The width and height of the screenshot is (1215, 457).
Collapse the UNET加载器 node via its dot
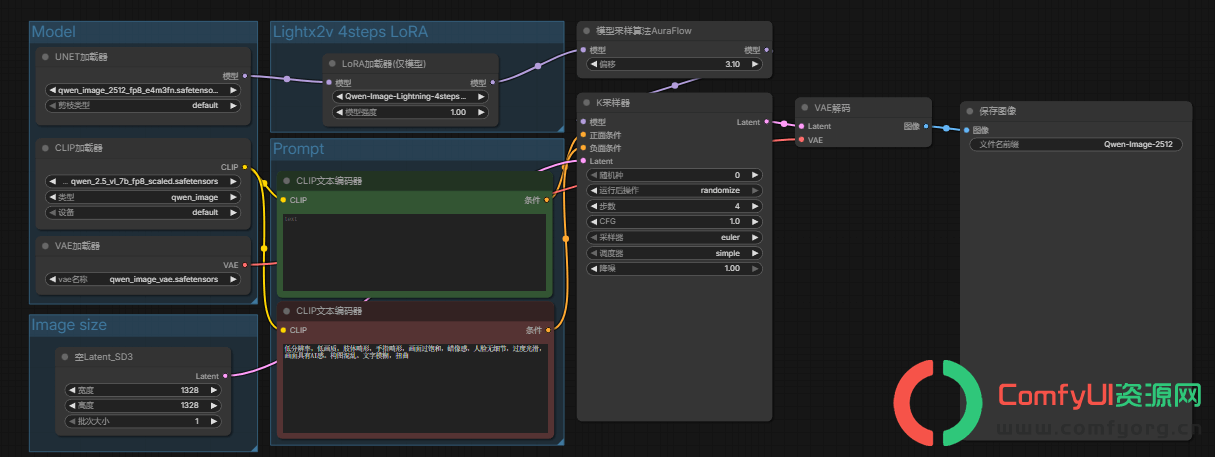(x=46, y=57)
